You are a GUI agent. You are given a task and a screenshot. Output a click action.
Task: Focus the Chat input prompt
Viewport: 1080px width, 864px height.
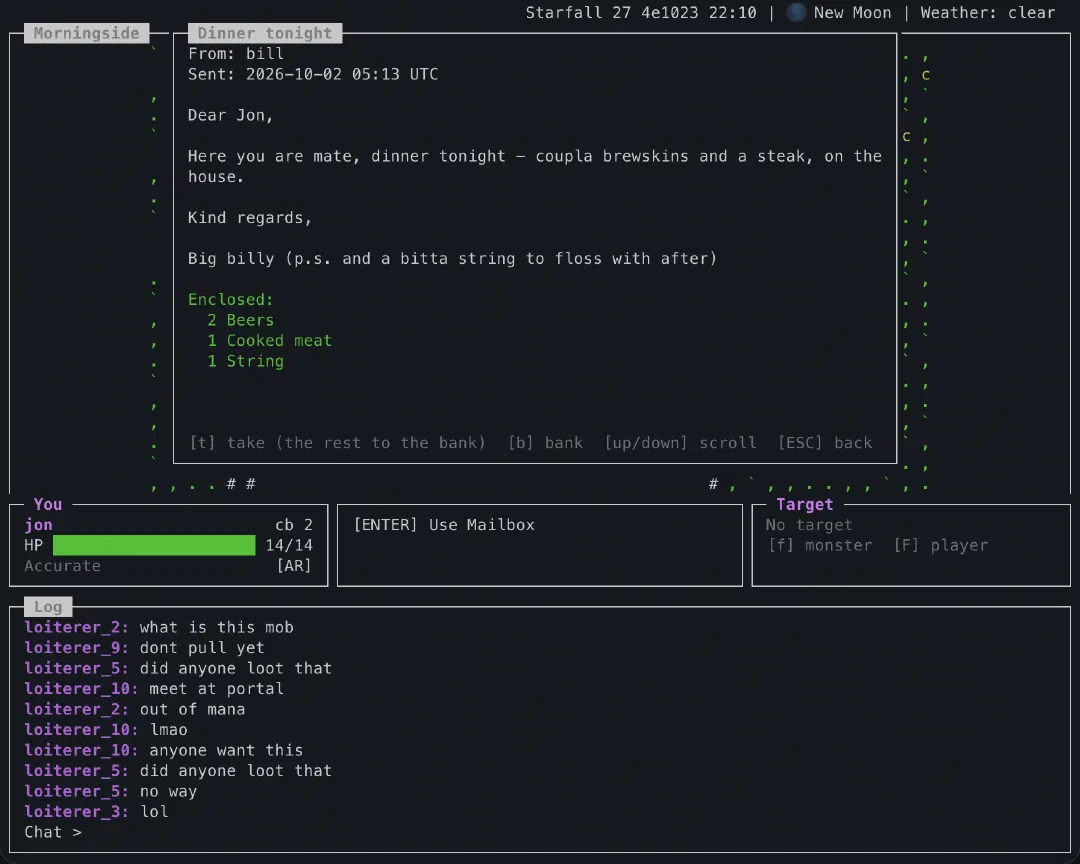53,832
